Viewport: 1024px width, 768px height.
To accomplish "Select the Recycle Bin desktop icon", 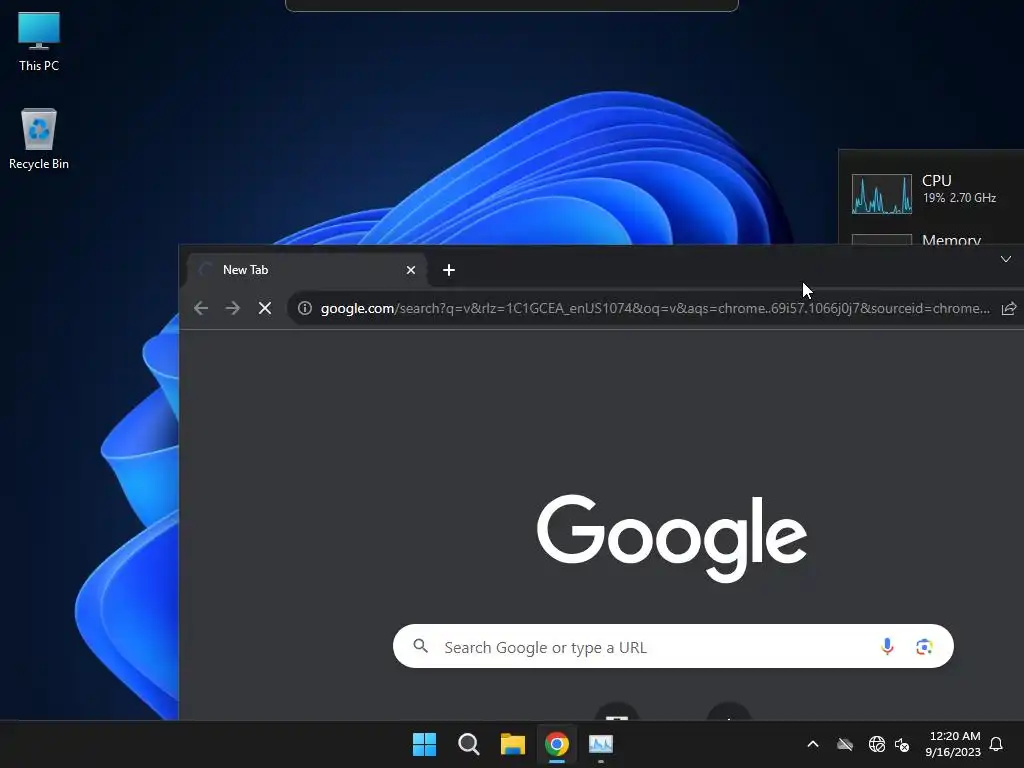I will point(39,139).
